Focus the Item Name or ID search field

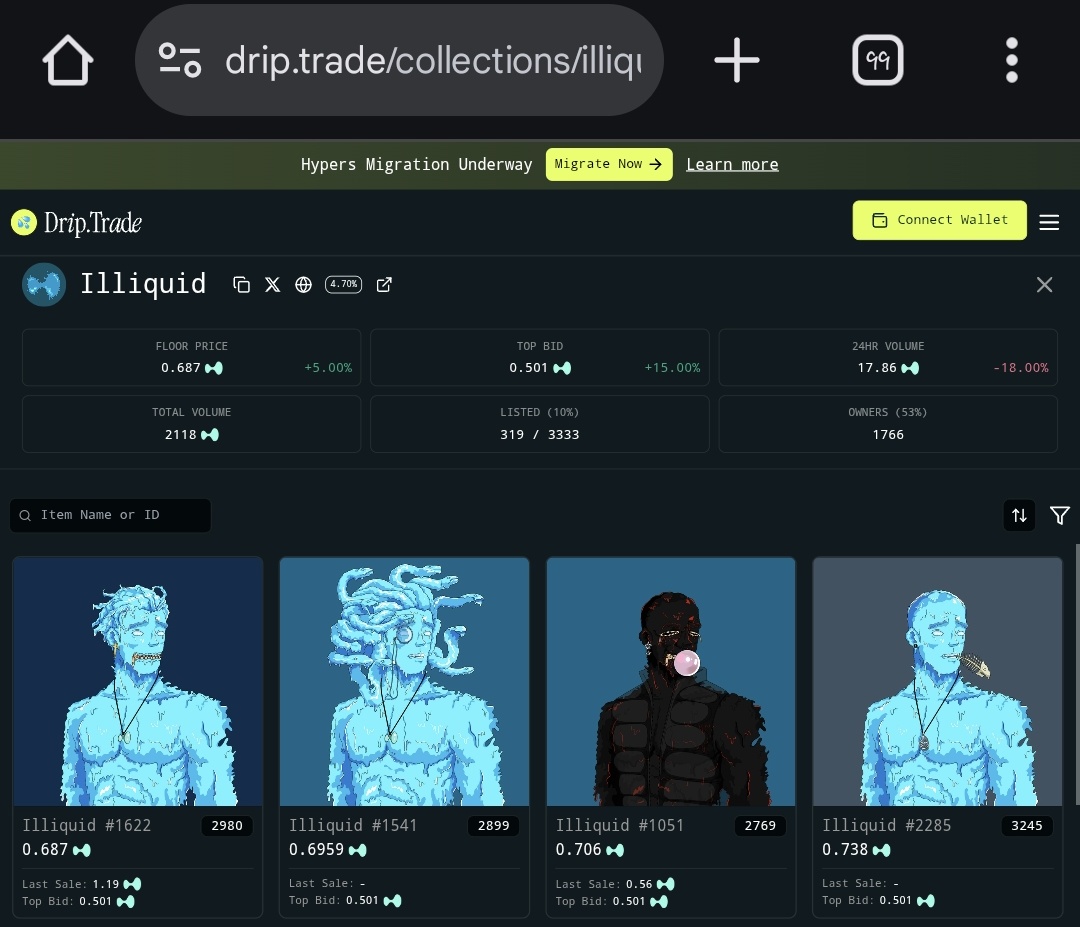[x=110, y=515]
